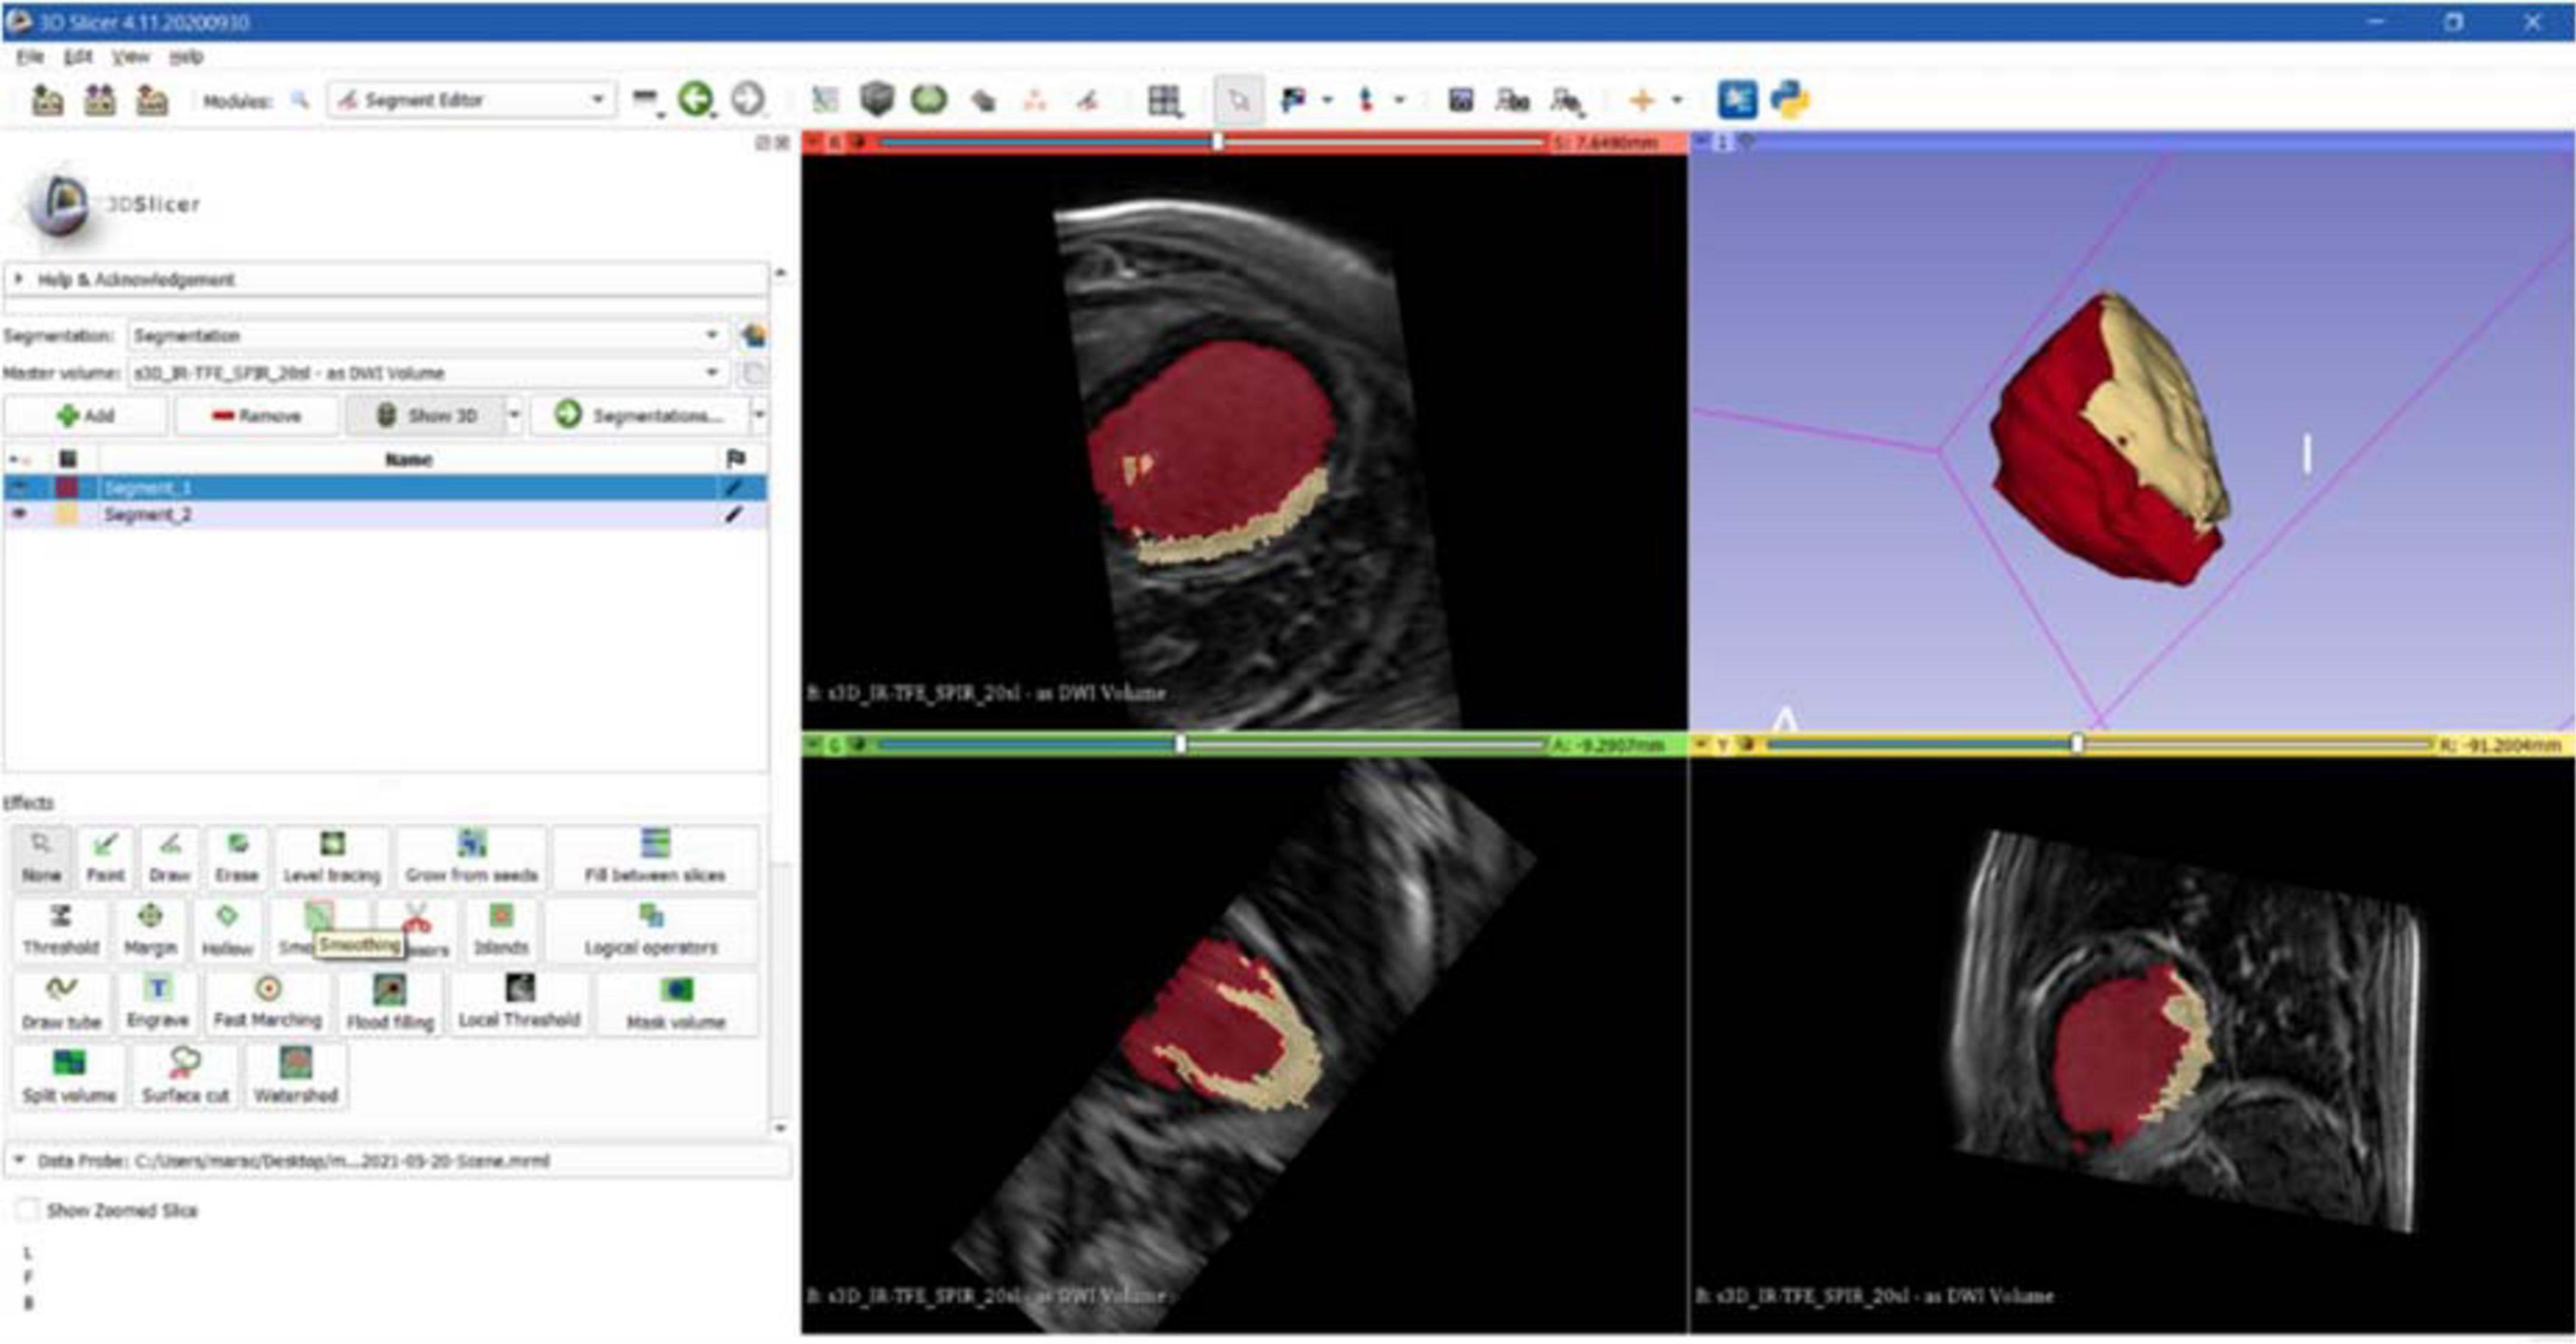Open the Extensions Manager icon

pos(1737,100)
